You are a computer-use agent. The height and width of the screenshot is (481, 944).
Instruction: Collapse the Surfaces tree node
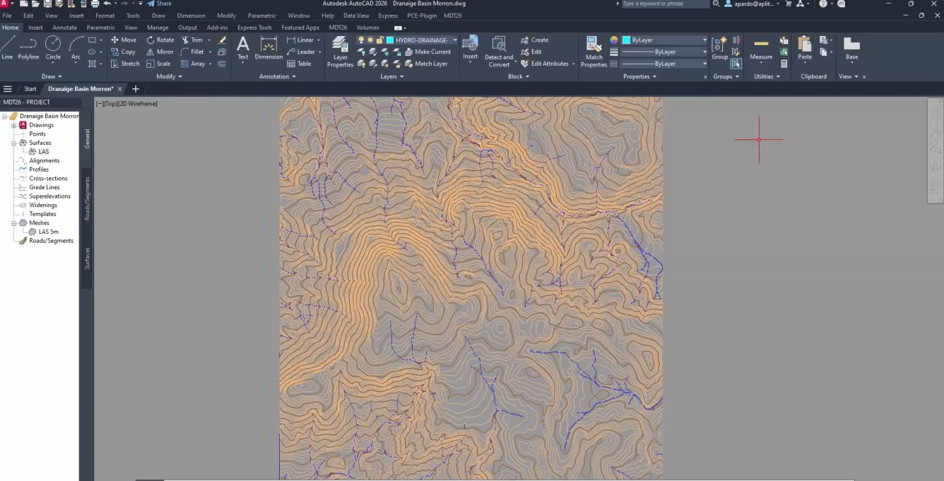[x=14, y=143]
